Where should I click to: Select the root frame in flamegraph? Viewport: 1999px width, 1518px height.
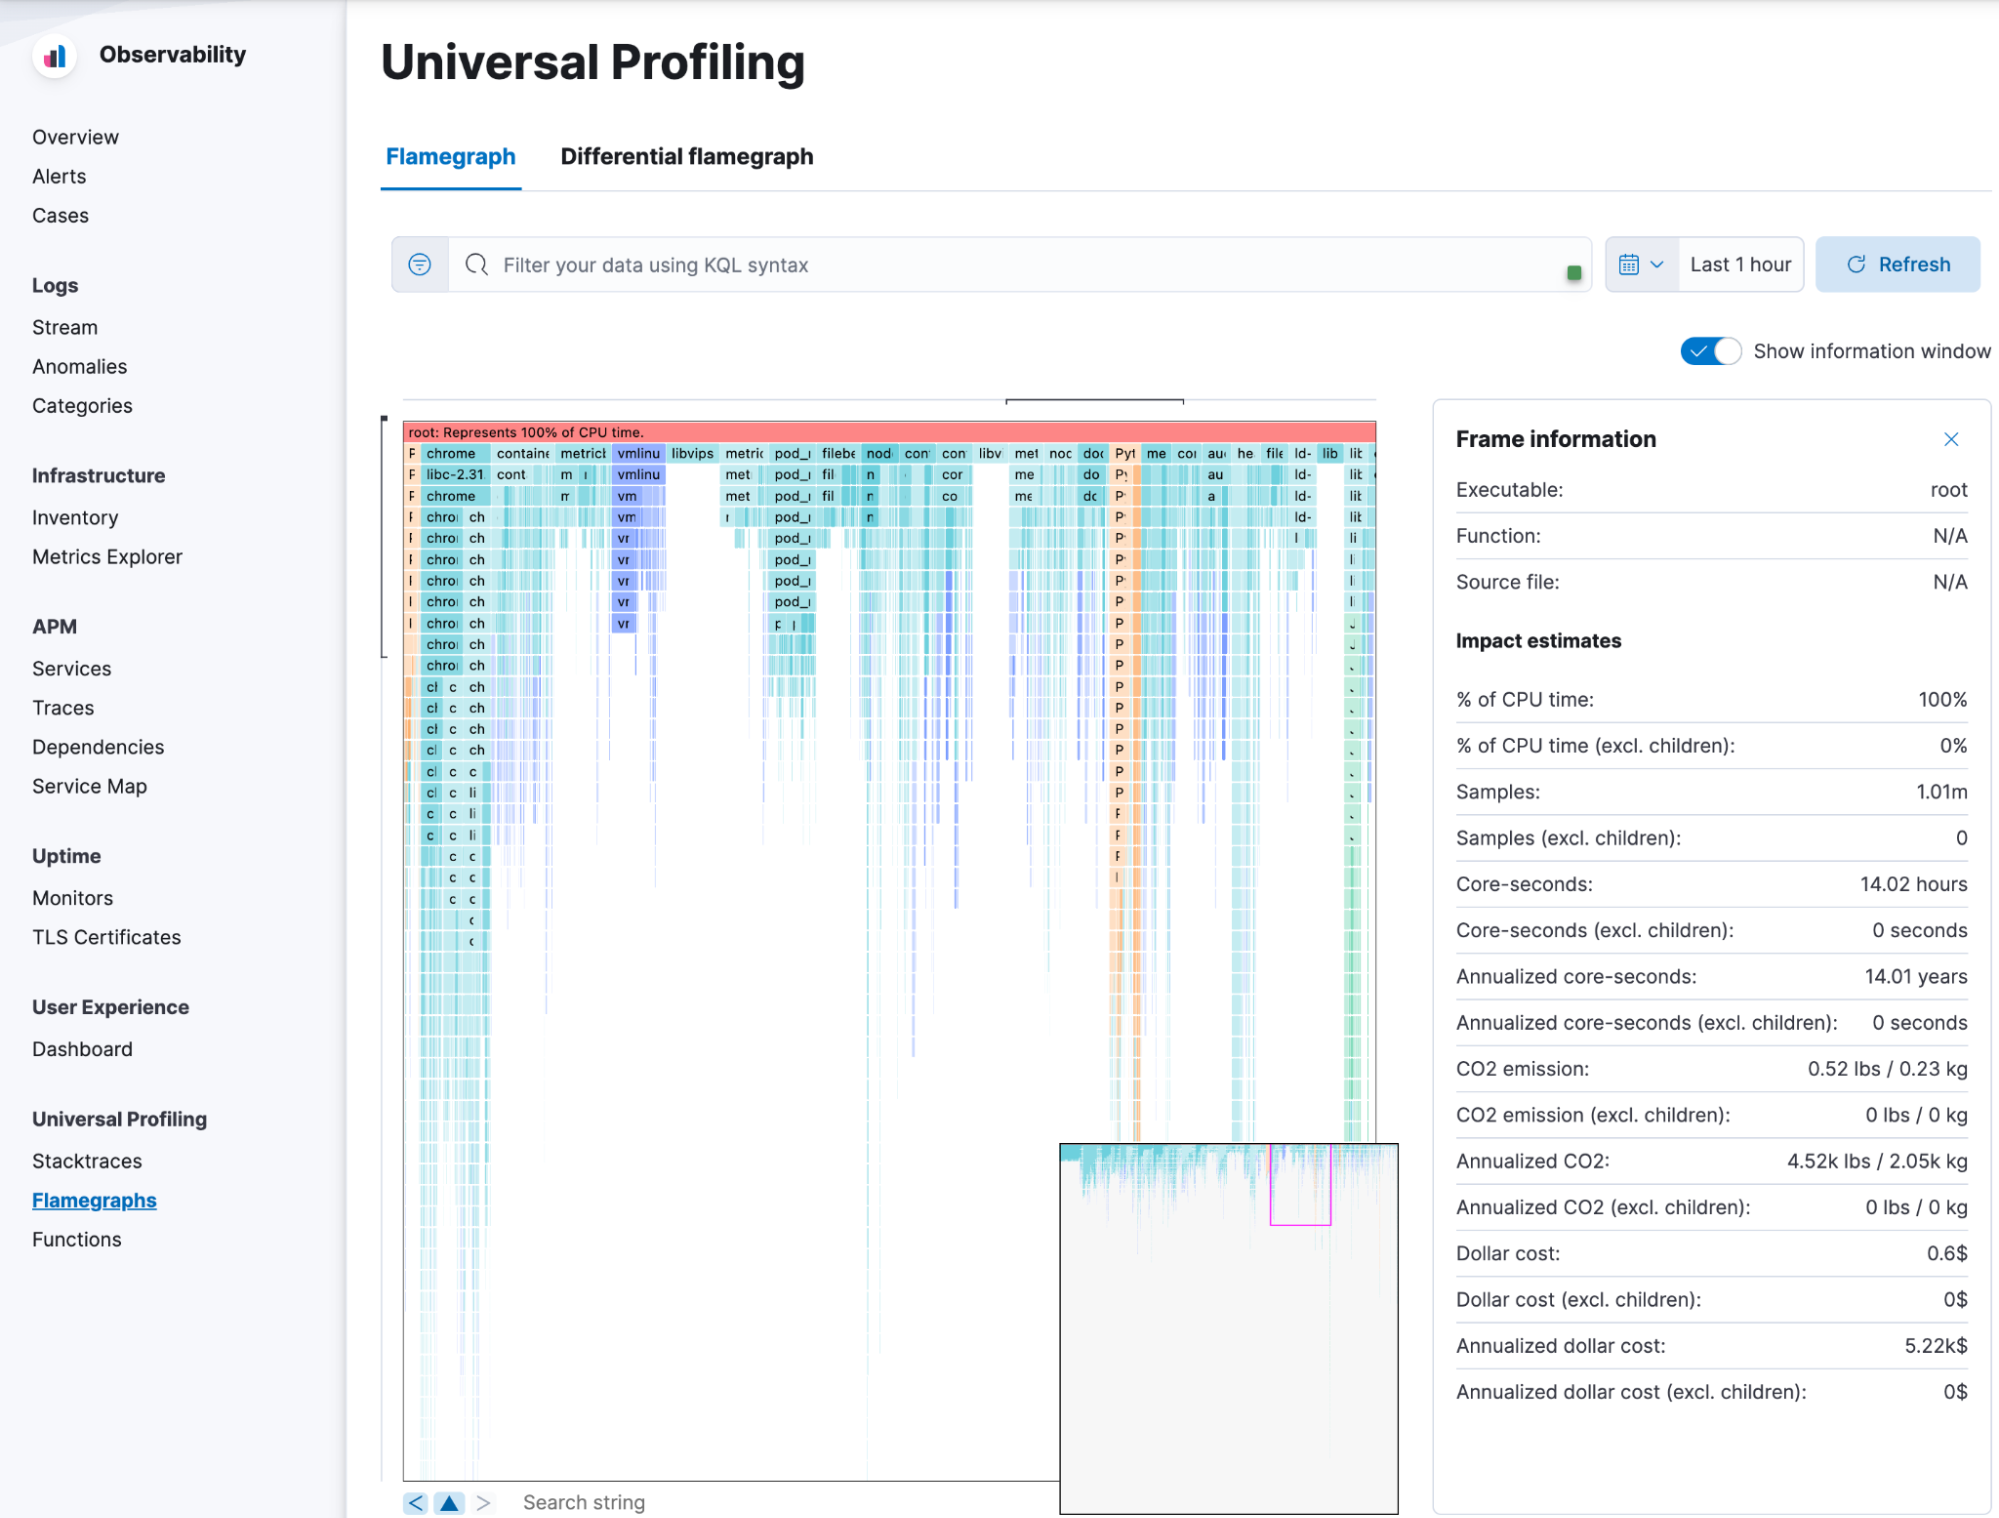click(x=889, y=432)
